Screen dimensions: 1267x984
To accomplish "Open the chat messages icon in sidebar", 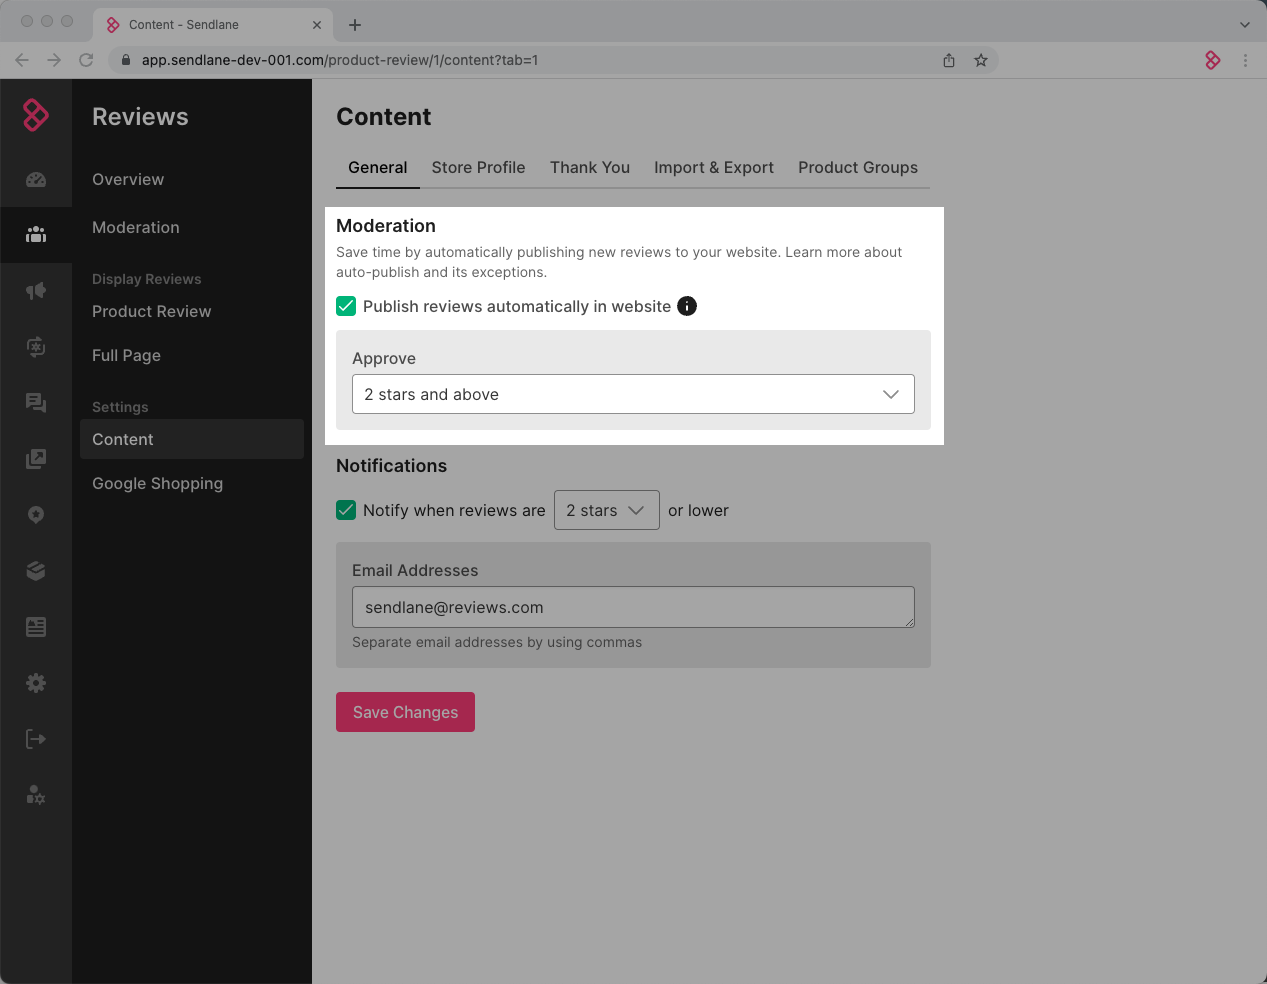I will [x=36, y=403].
